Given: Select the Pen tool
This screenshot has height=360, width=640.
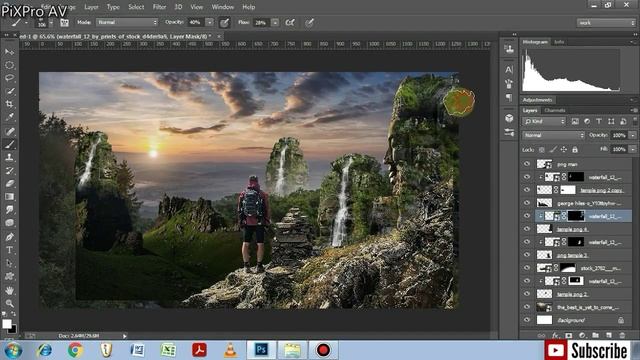Looking at the screenshot, I should coord(9,237).
